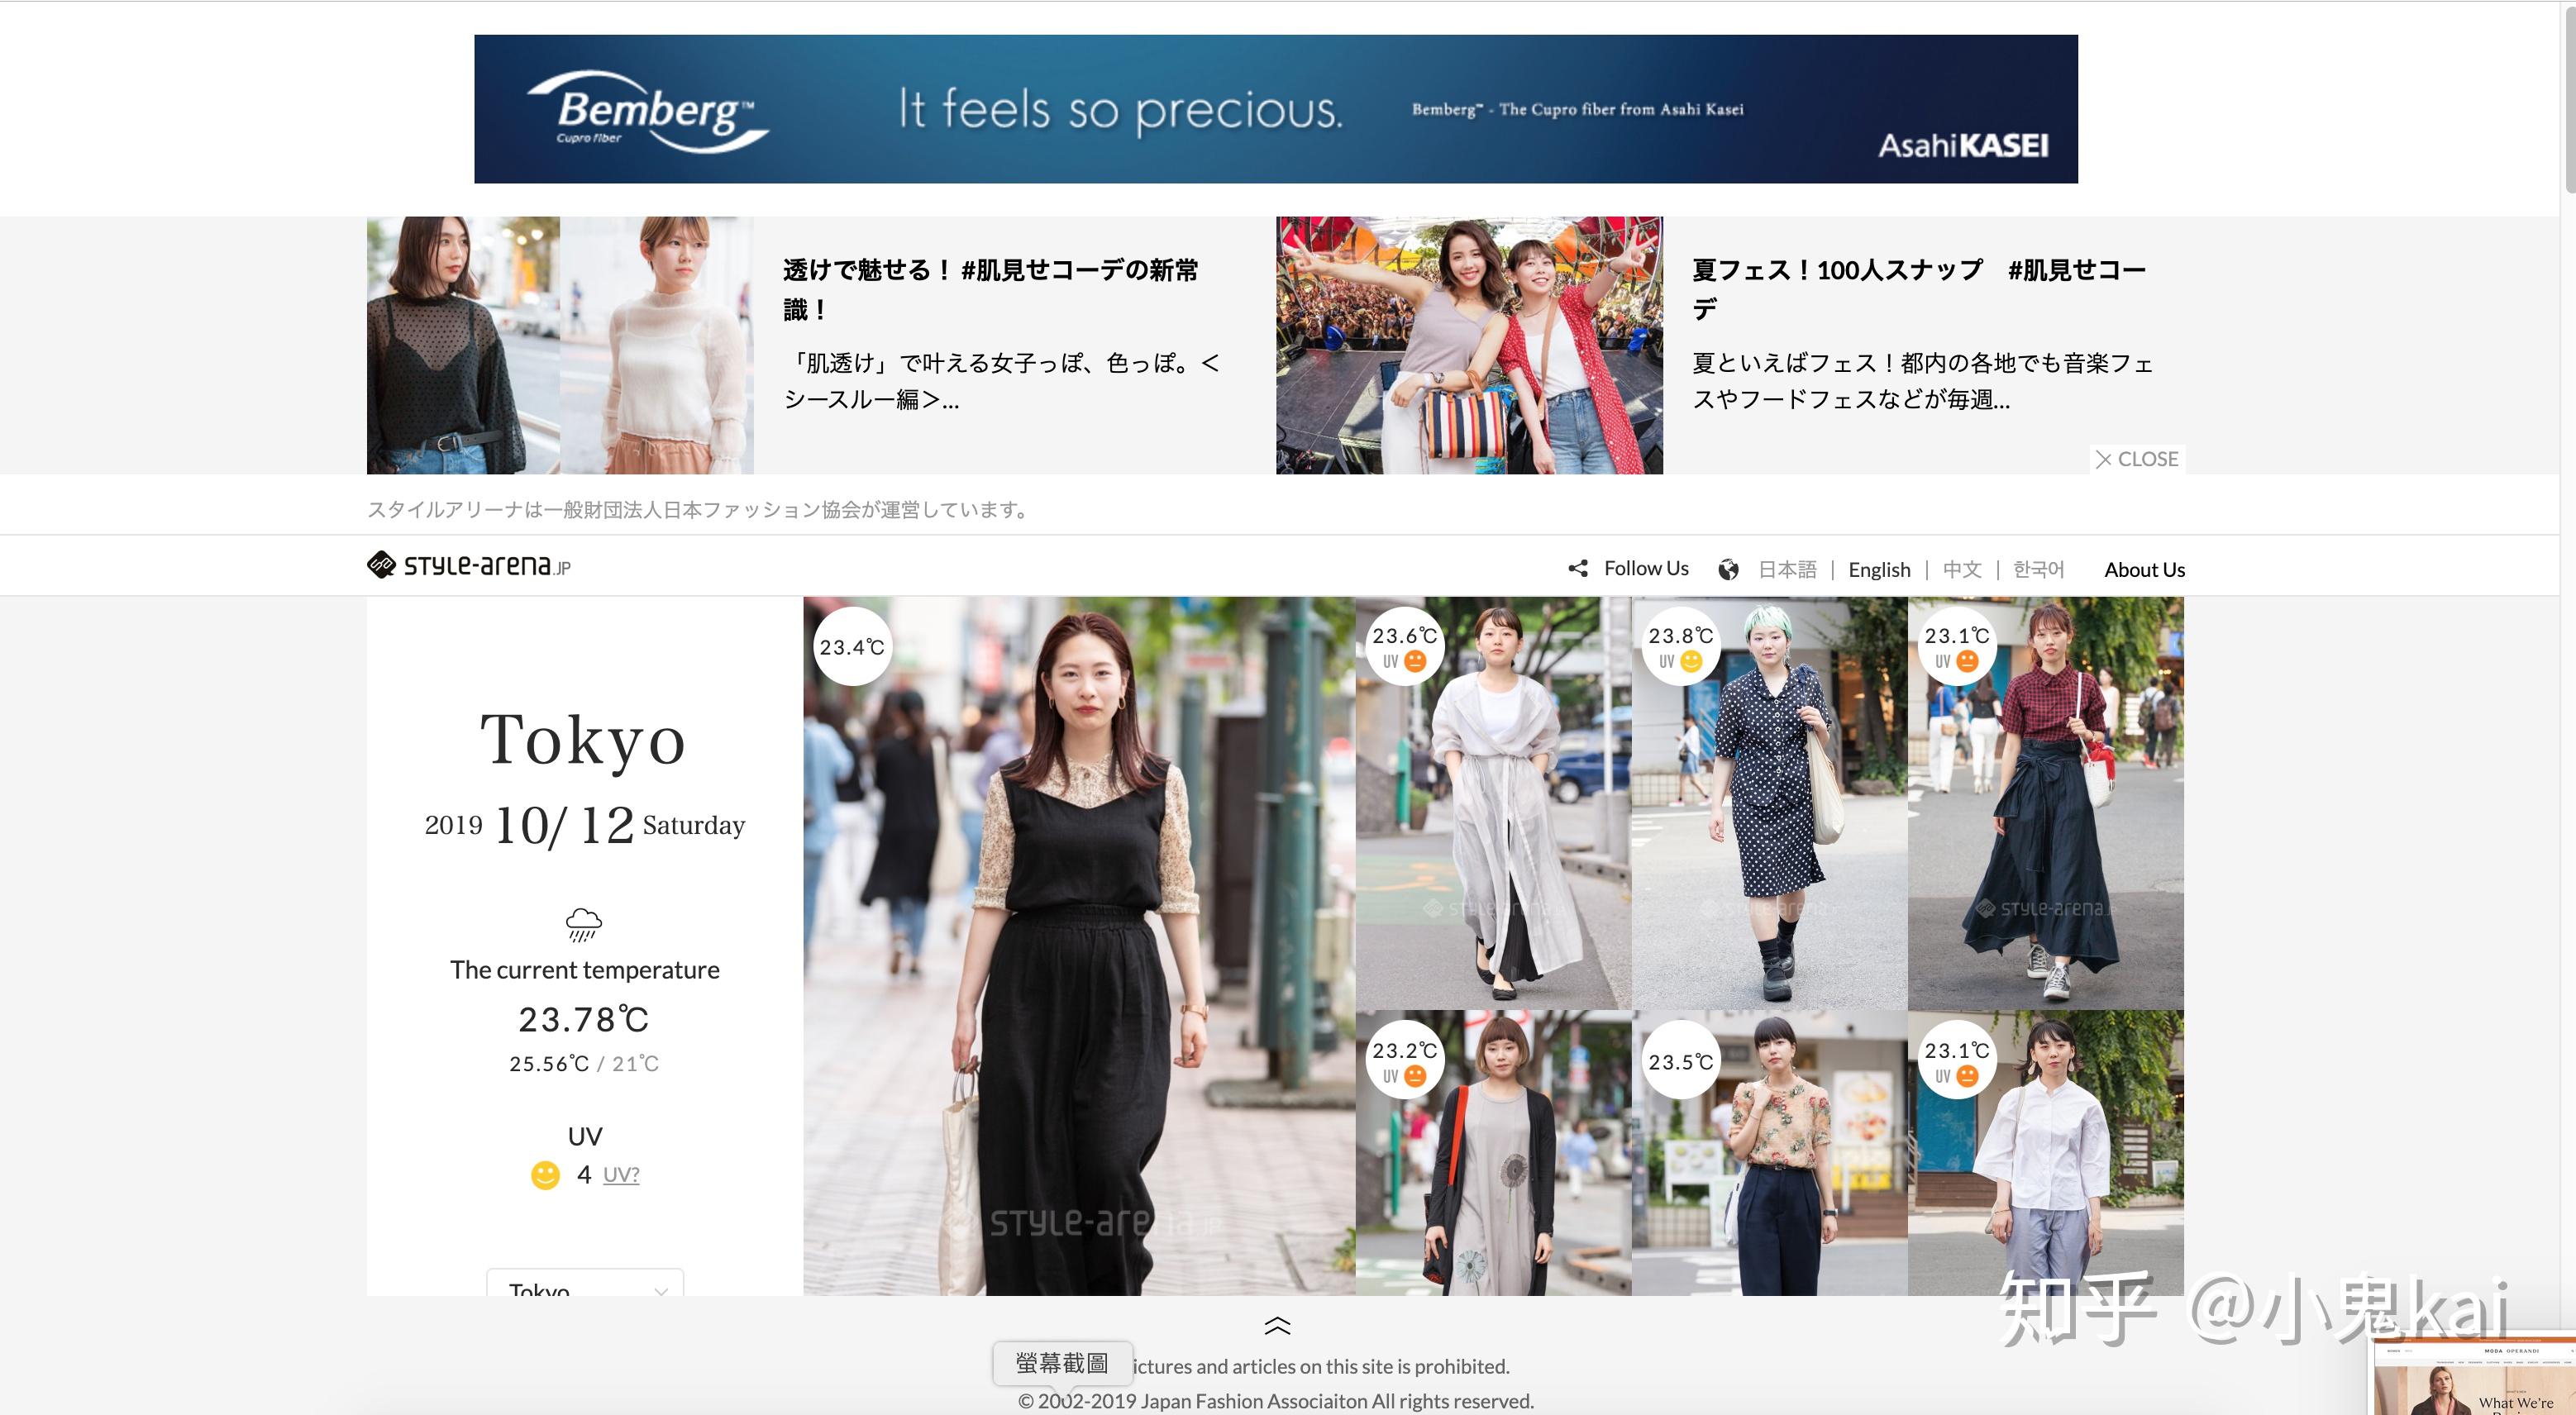Click the UV? help link
This screenshot has width=2576, height=1415.
point(621,1174)
